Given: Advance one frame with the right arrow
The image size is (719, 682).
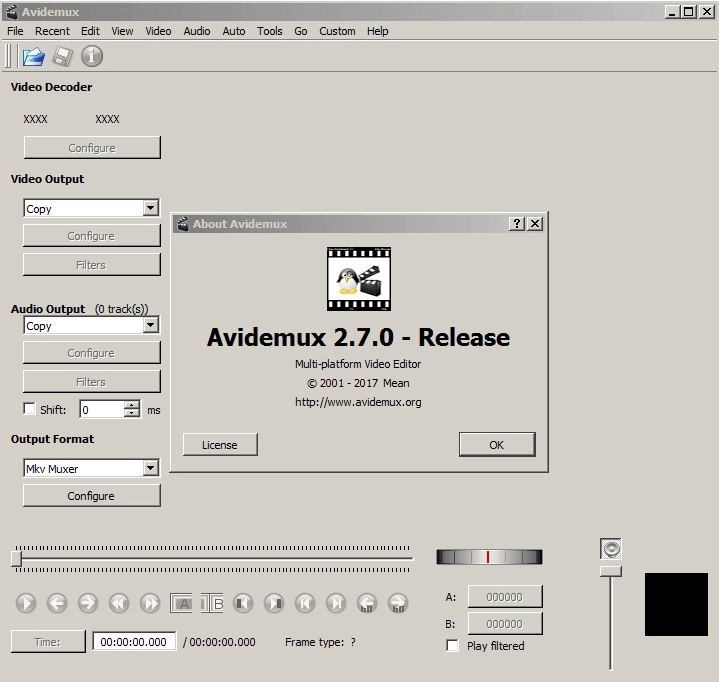Looking at the screenshot, I should pyautogui.click(x=88, y=603).
